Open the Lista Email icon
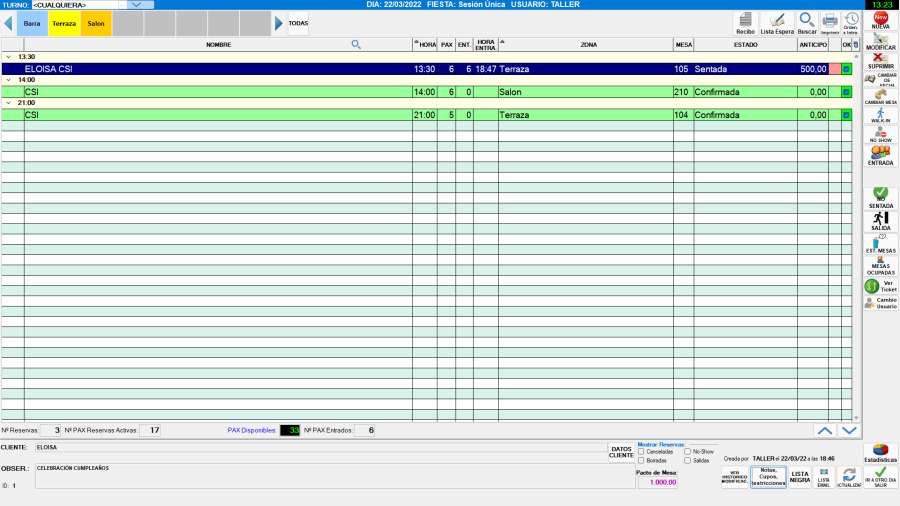 coord(824,477)
